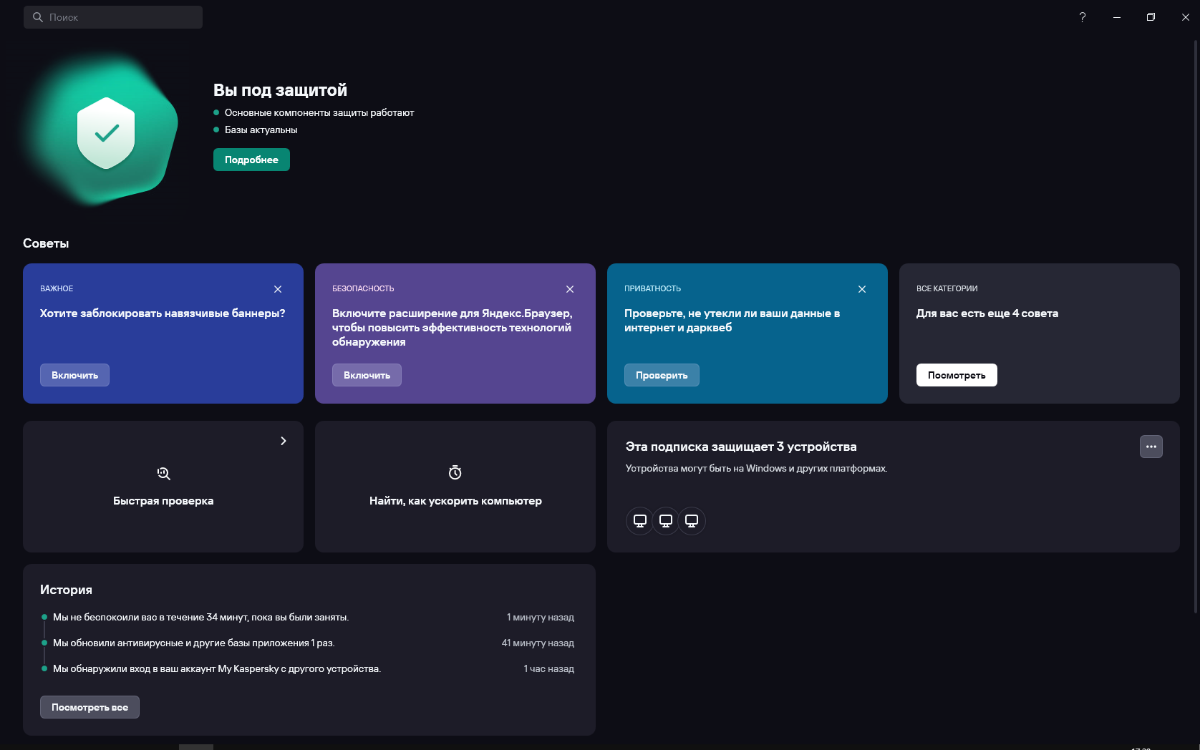Viewport: 1200px width, 750px height.
Task: Click the 1 час назад timestamp
Action: (549, 669)
